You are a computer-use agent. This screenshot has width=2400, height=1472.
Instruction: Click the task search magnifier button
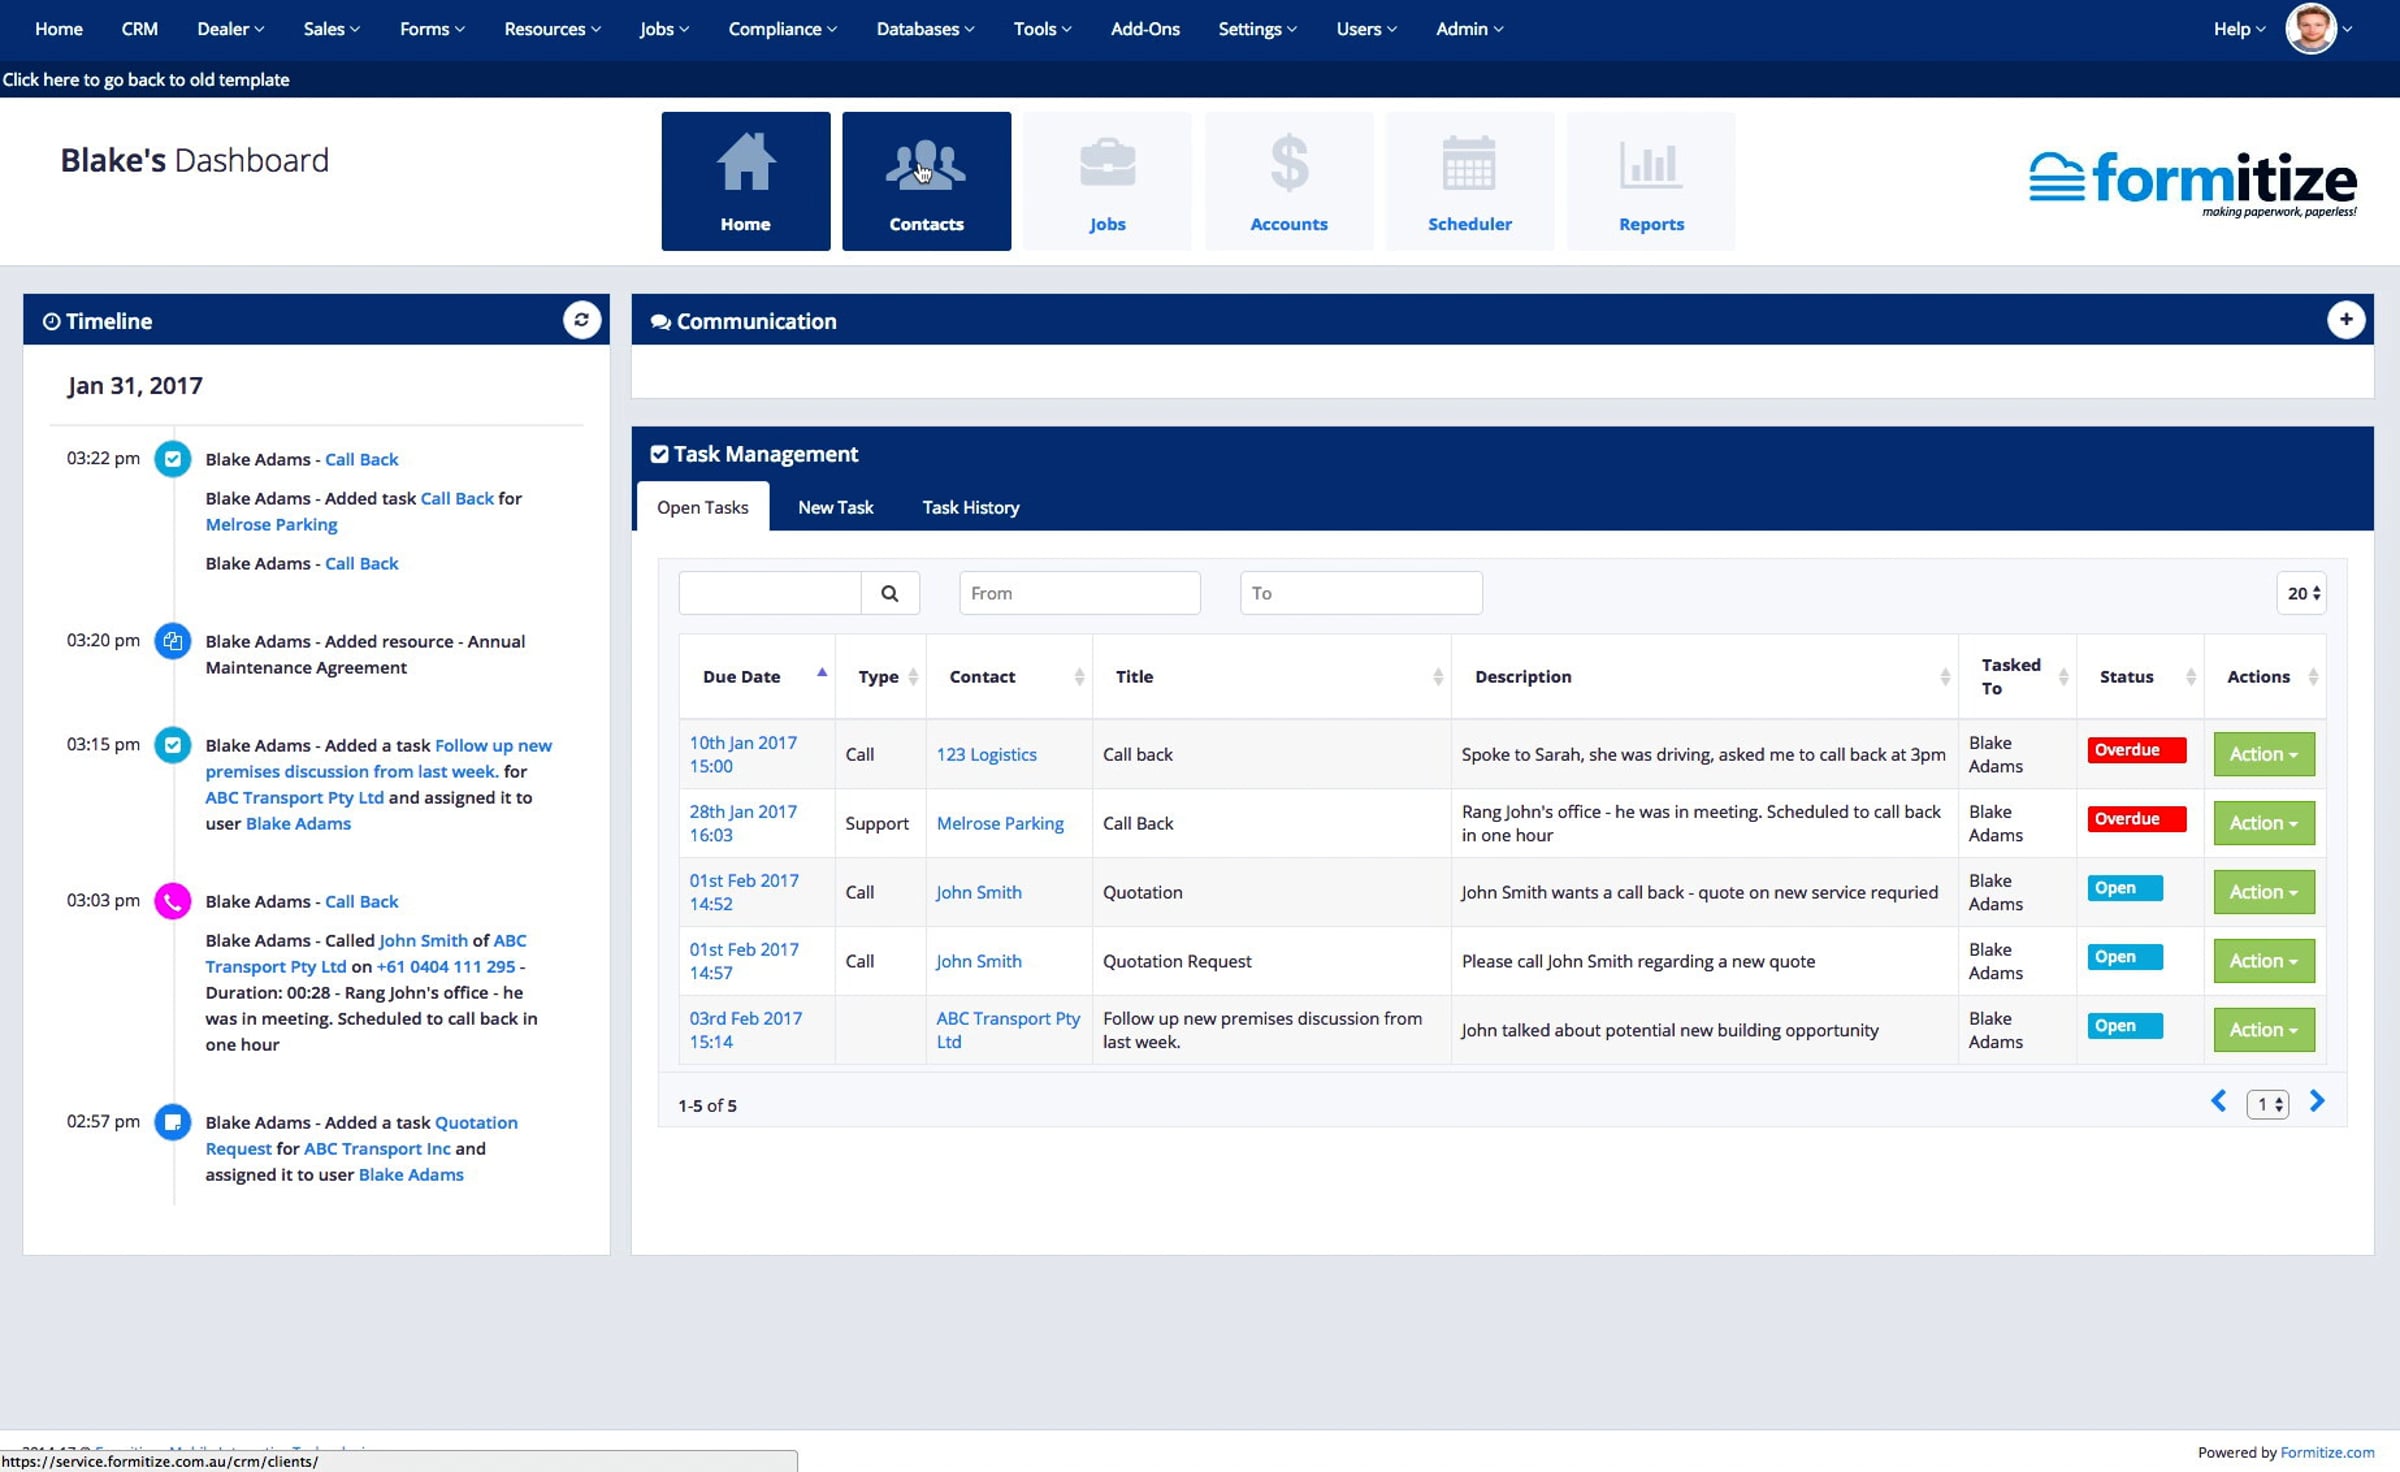pos(889,593)
